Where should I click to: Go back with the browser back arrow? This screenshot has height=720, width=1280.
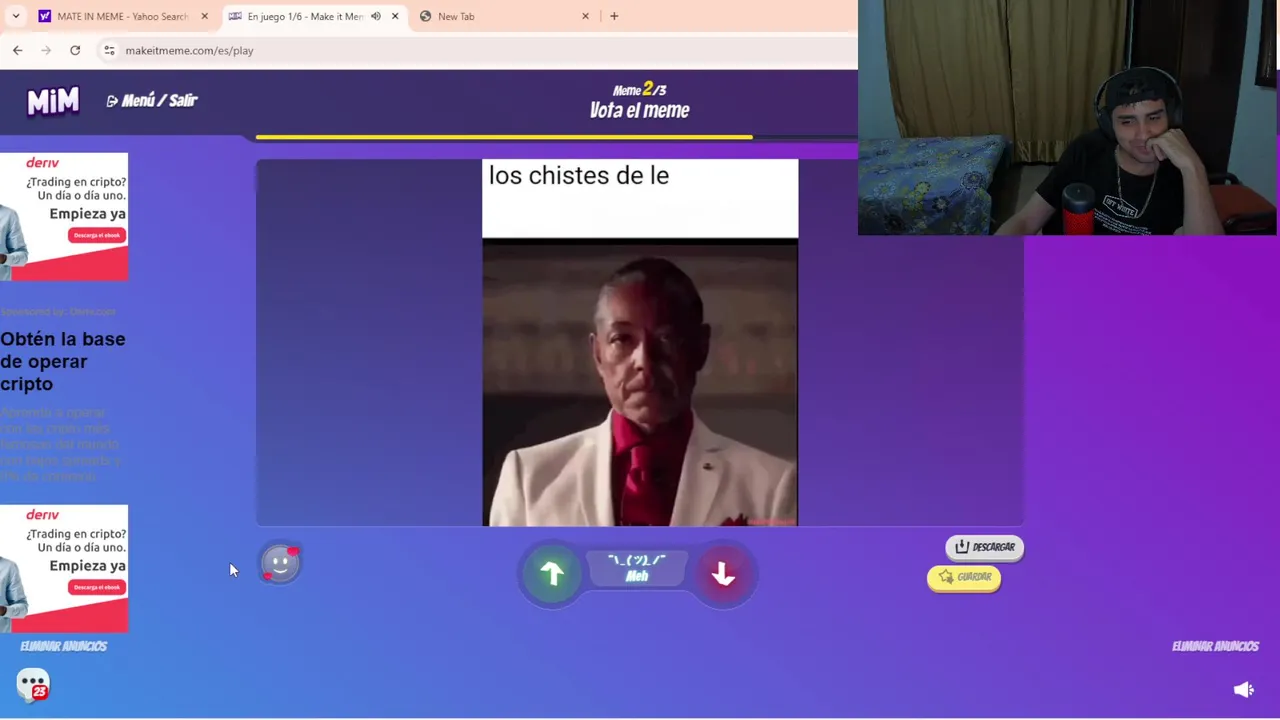[17, 50]
